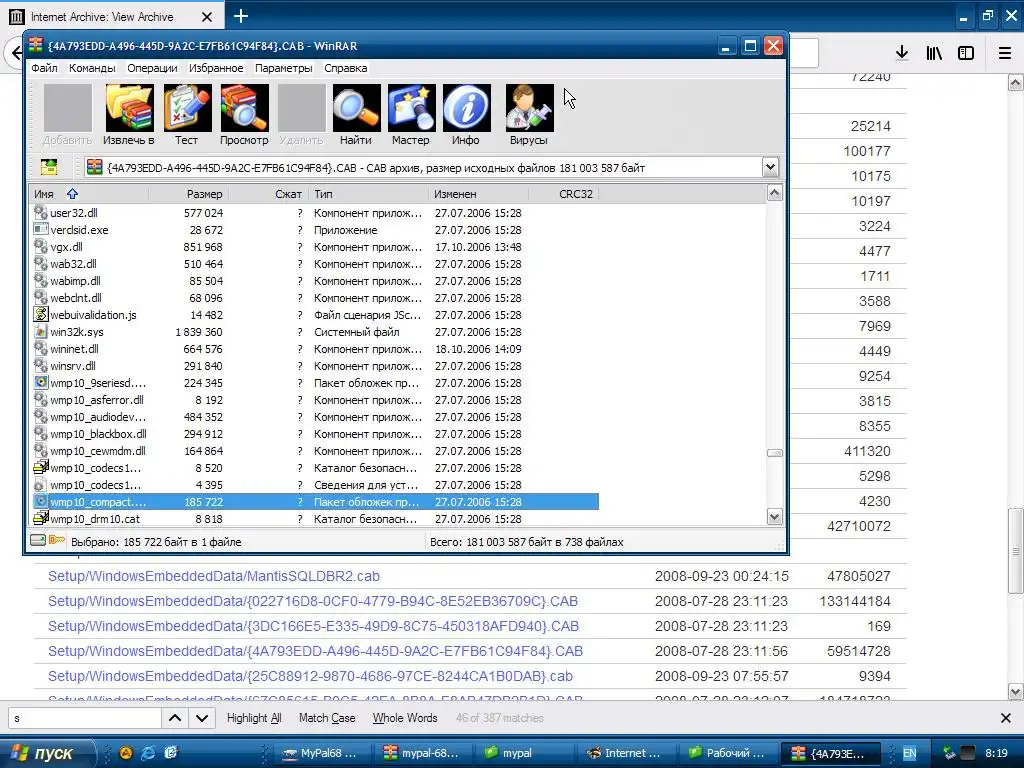Viewport: 1024px width, 768px height.
Task: Click WinRAR list scroll-down arrow
Action: click(775, 517)
